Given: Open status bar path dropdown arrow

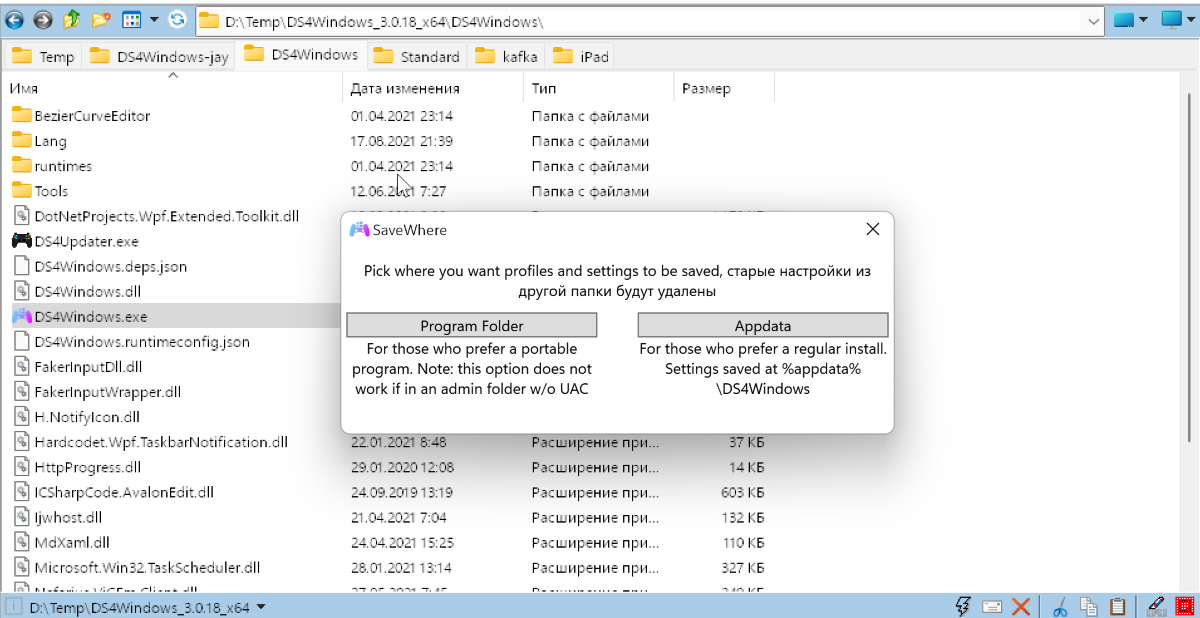Looking at the screenshot, I should tap(261, 607).
